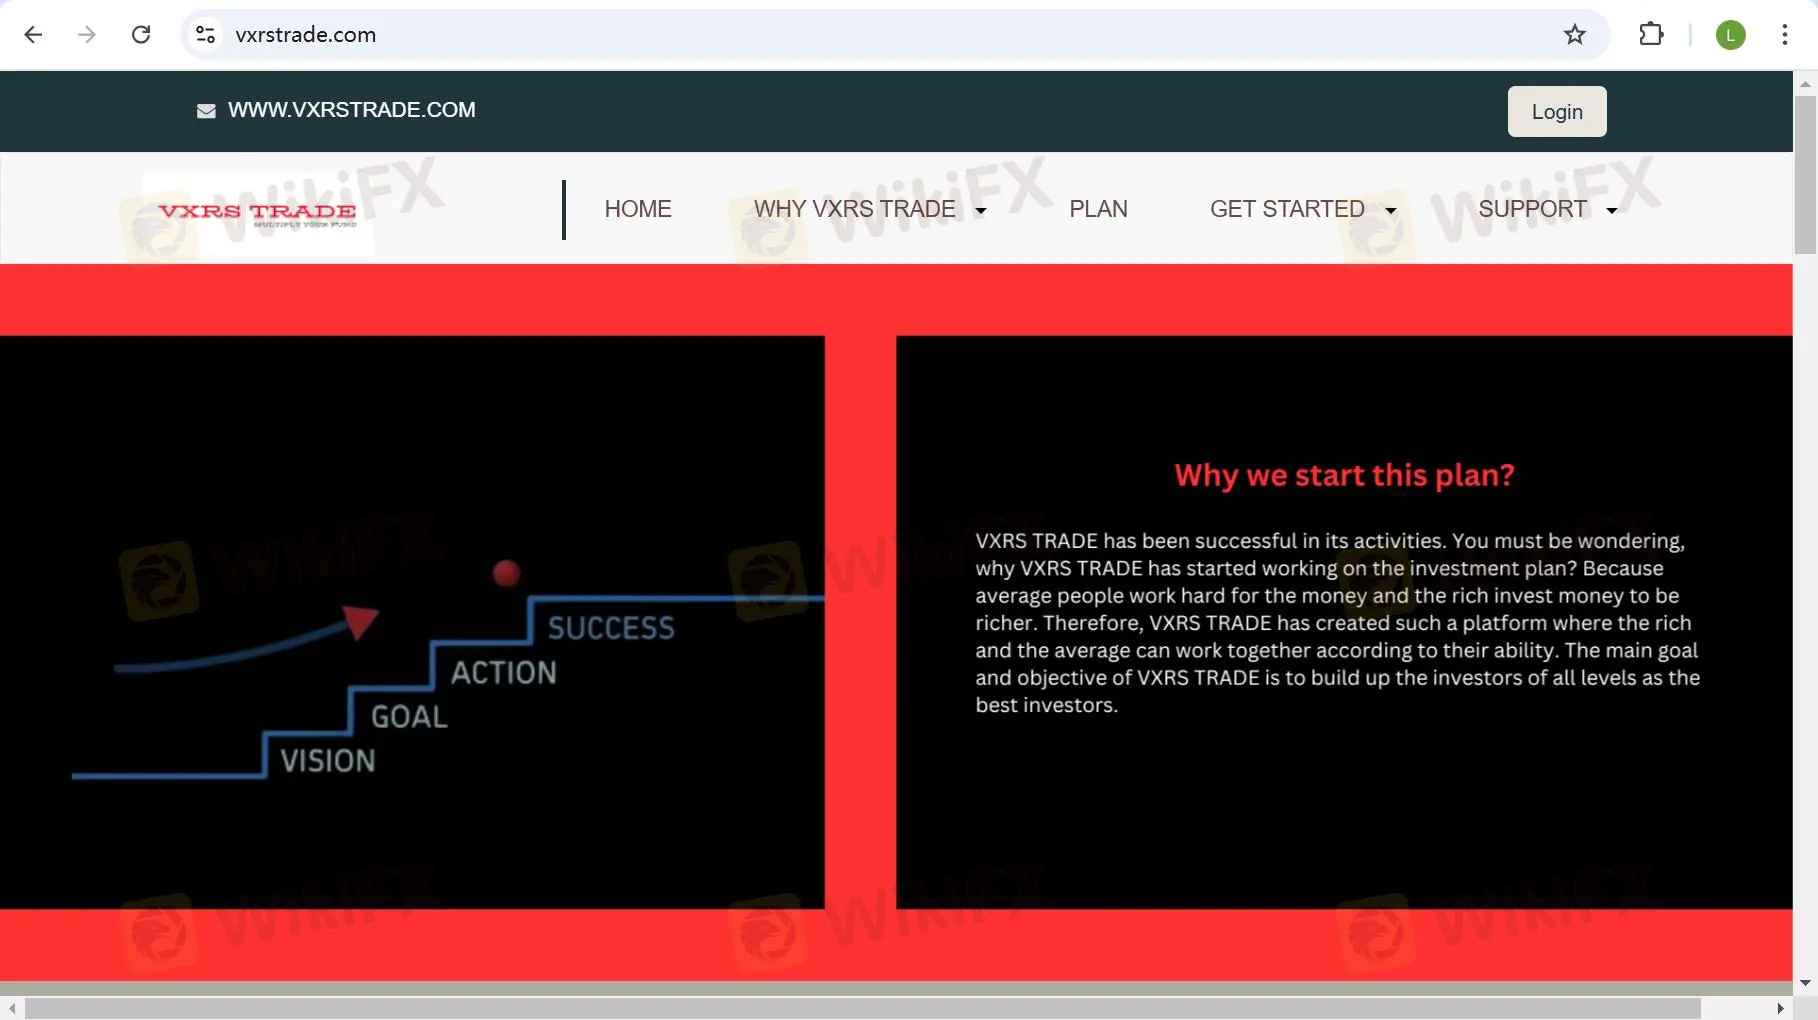
Task: Click the vertical scrollbar thumb
Action: click(x=1804, y=175)
